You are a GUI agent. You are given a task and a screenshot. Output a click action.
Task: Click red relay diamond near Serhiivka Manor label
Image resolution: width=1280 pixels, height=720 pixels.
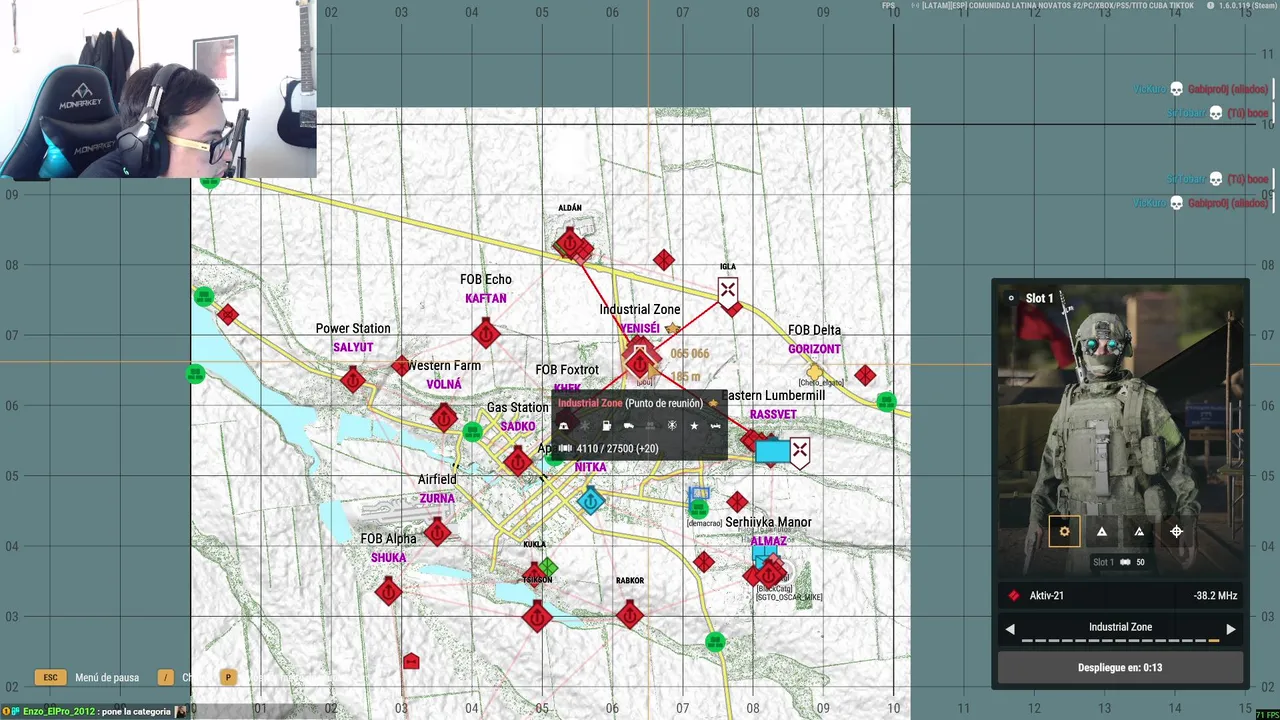tap(737, 501)
